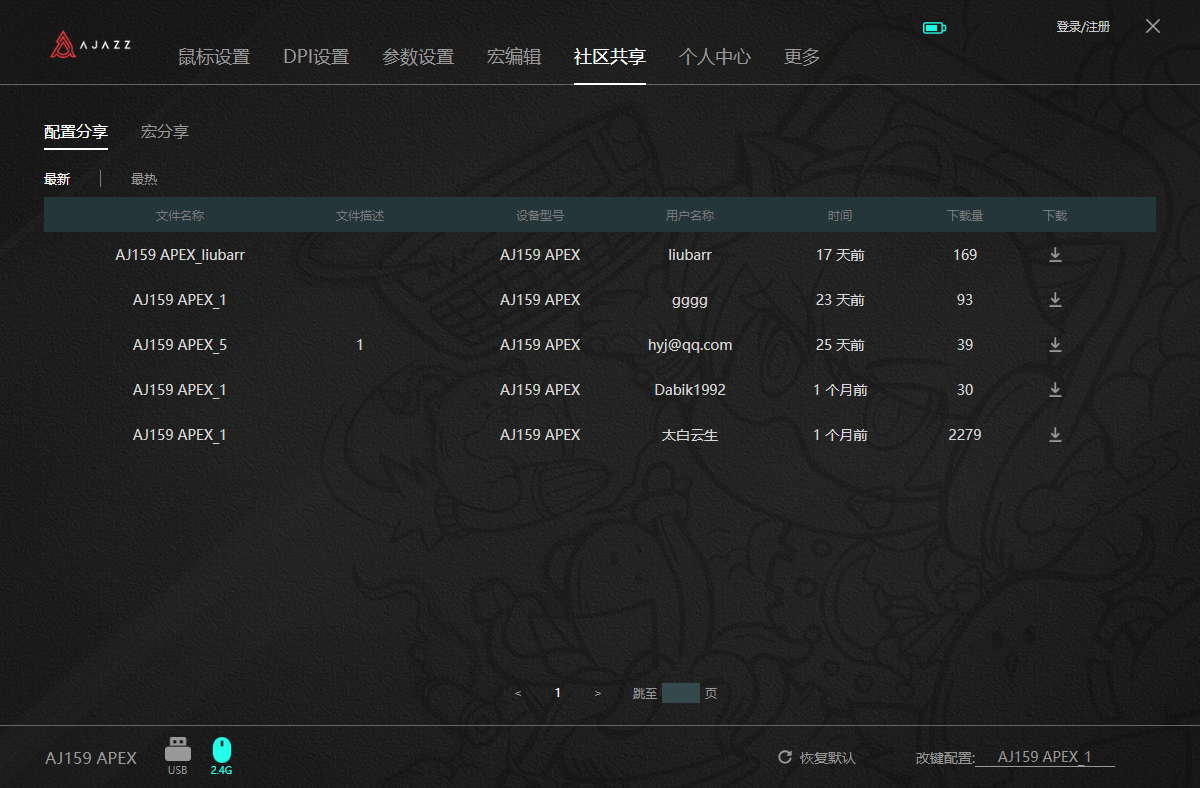Click the restore default refresh icon
Viewport: 1200px width, 788px height.
[785, 757]
